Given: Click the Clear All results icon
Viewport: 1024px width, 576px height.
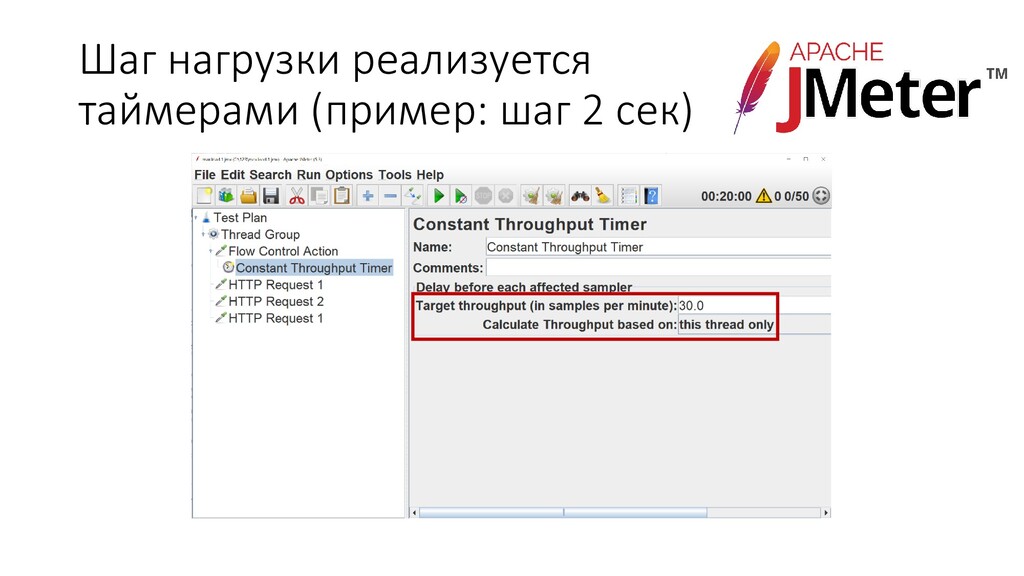Looking at the screenshot, I should [554, 196].
